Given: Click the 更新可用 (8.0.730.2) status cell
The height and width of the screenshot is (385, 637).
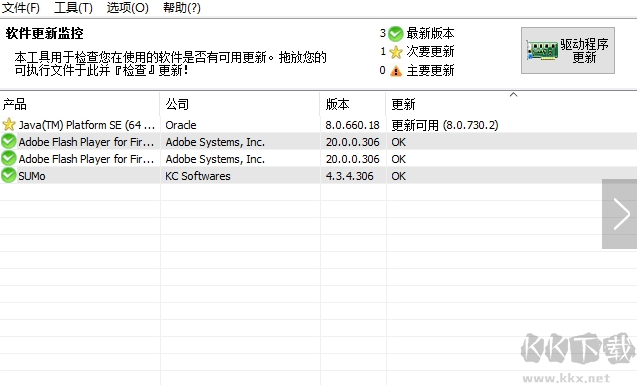Looking at the screenshot, I should point(445,125).
